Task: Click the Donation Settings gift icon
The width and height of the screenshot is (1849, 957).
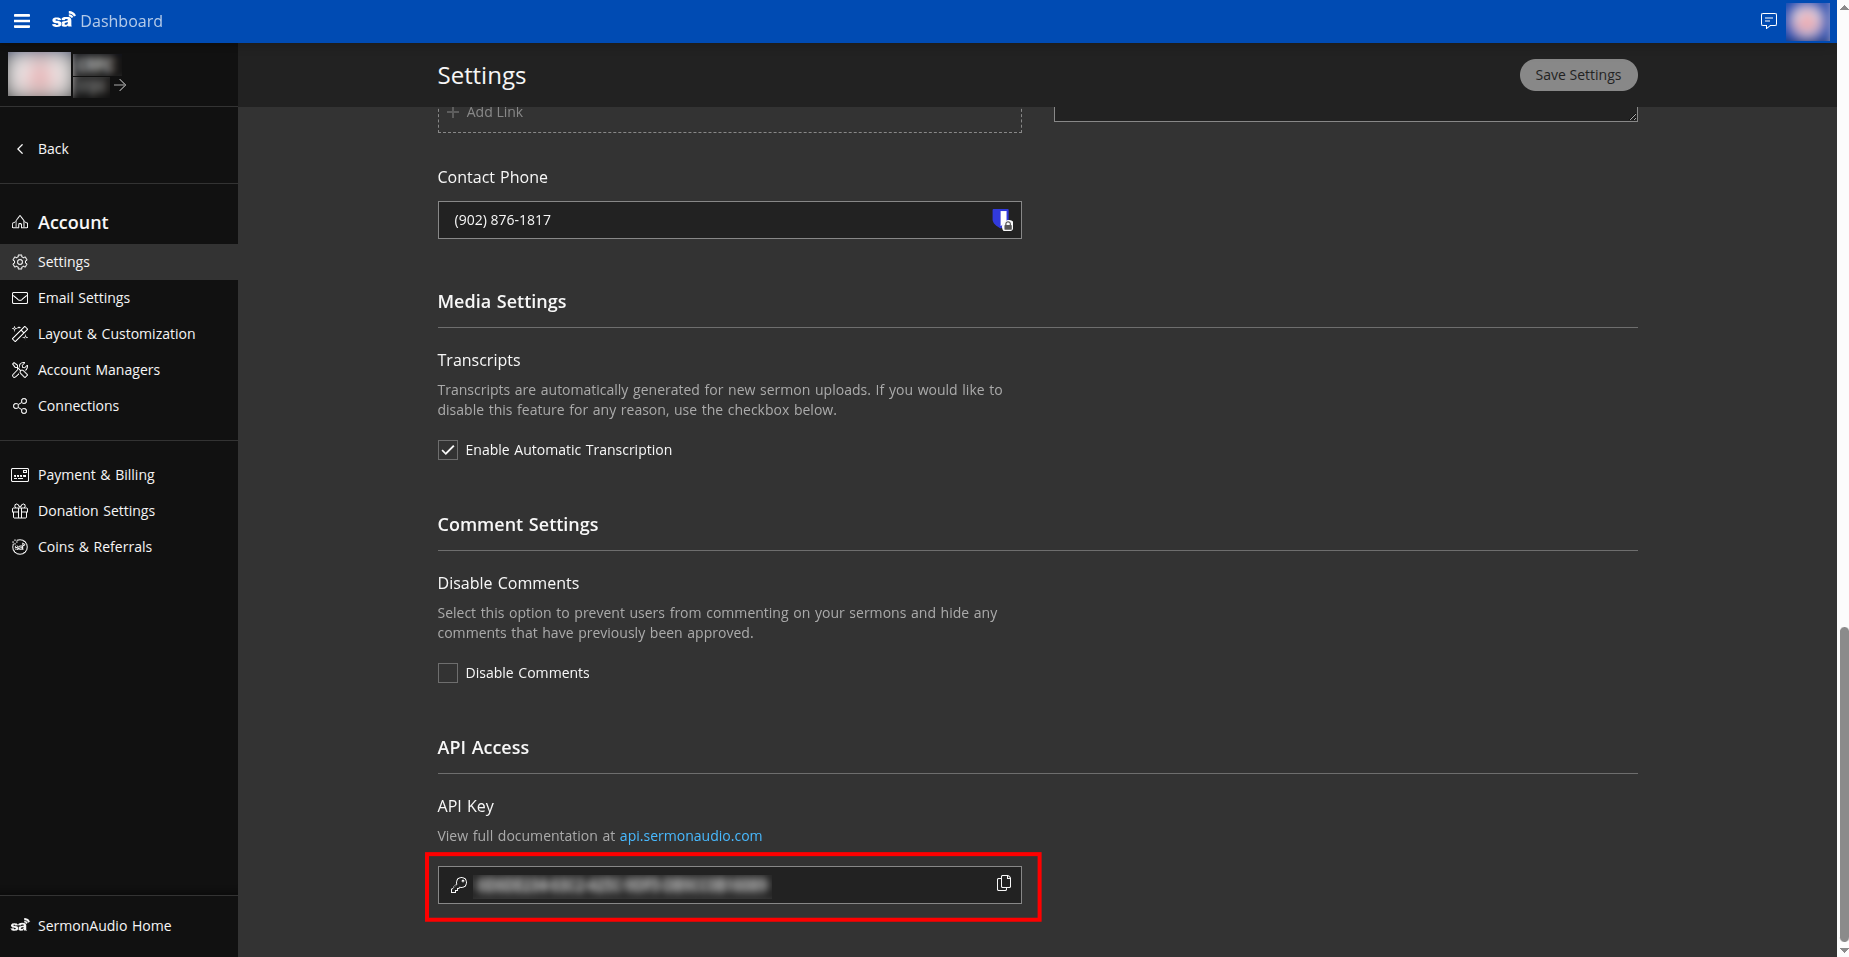Action: [20, 511]
